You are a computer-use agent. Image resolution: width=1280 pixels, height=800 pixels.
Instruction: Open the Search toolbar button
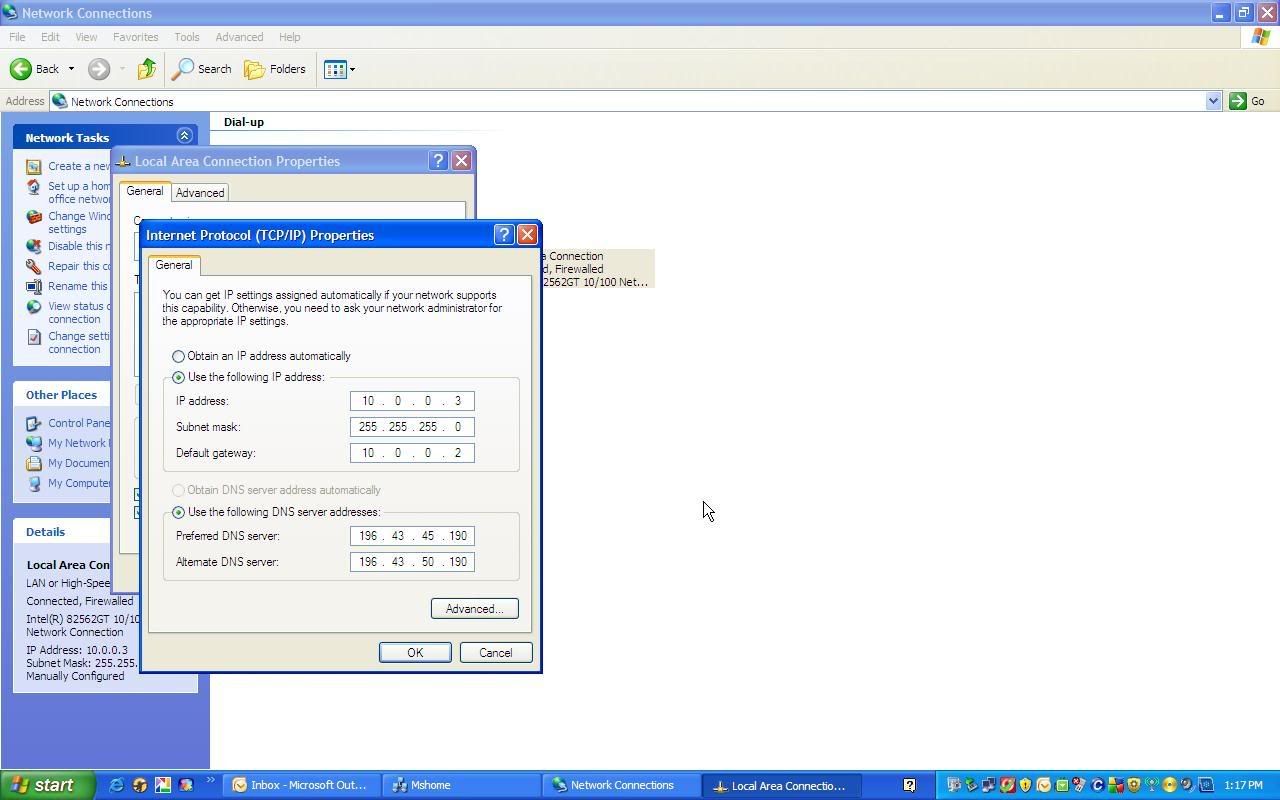coord(202,69)
